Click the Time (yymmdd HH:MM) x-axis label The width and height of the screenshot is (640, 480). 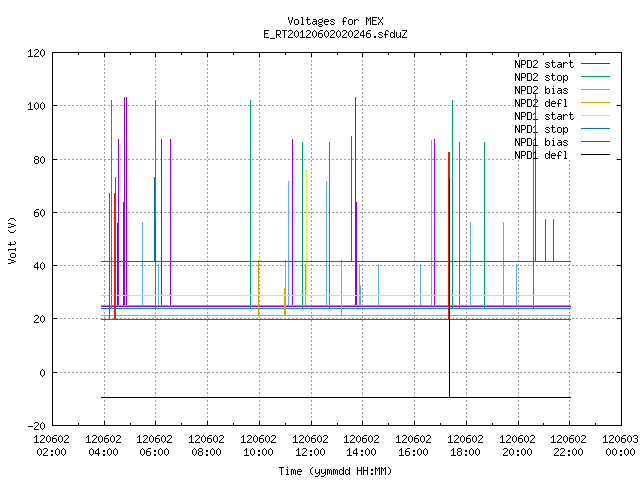pyautogui.click(x=335, y=471)
